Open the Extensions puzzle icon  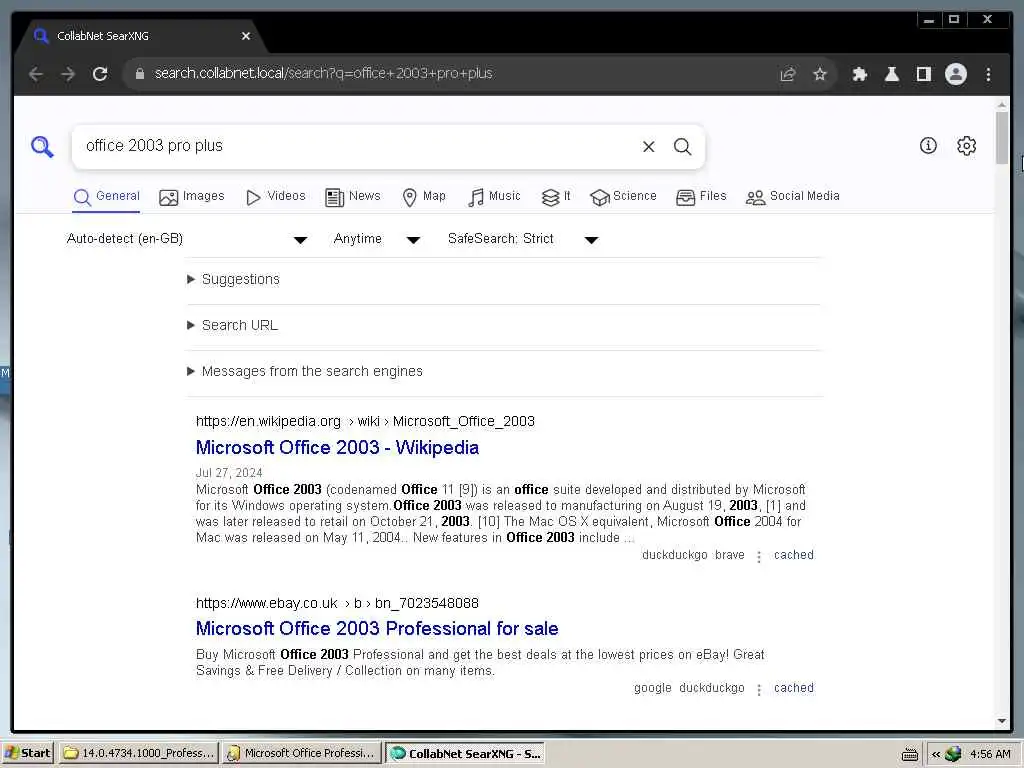click(859, 74)
